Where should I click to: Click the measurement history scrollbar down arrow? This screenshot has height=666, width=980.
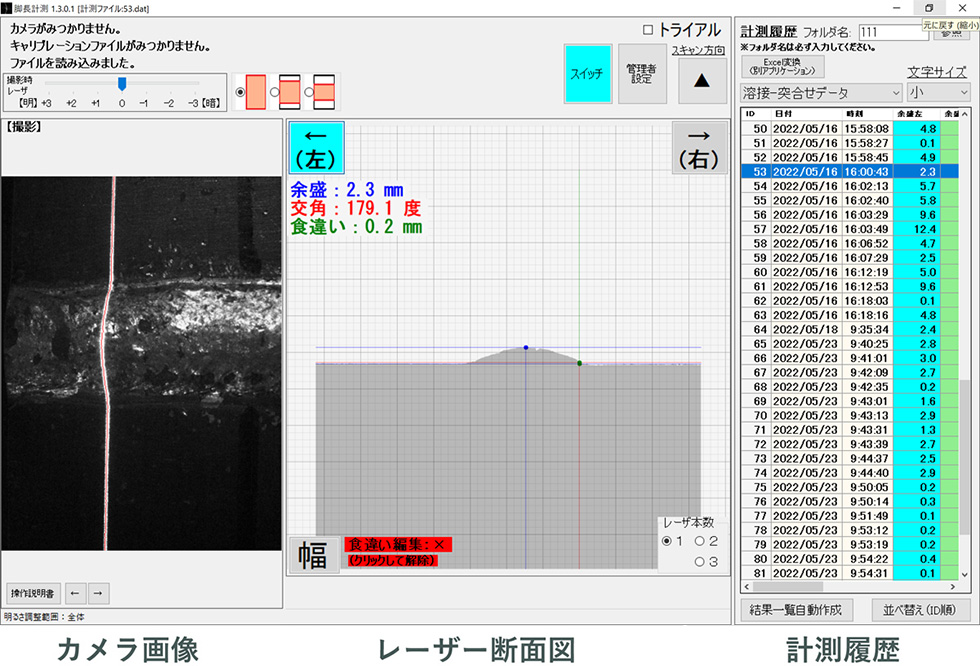point(964,575)
